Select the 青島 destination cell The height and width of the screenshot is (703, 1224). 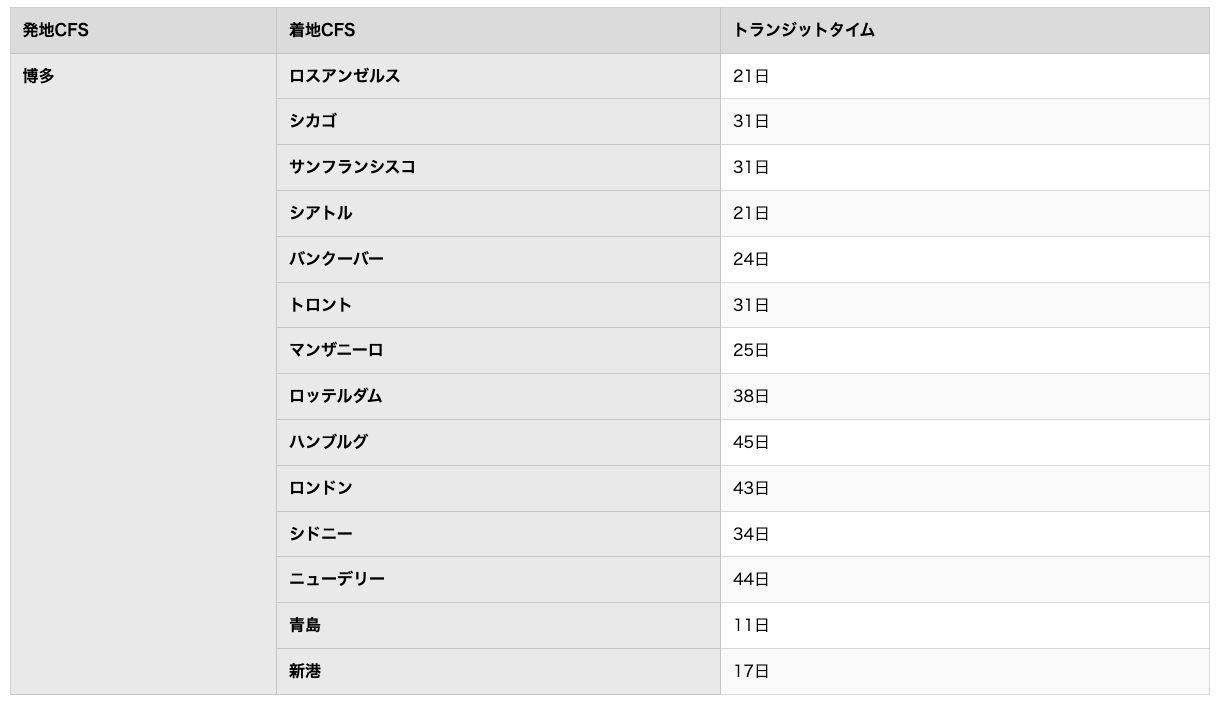pyautogui.click(x=498, y=626)
